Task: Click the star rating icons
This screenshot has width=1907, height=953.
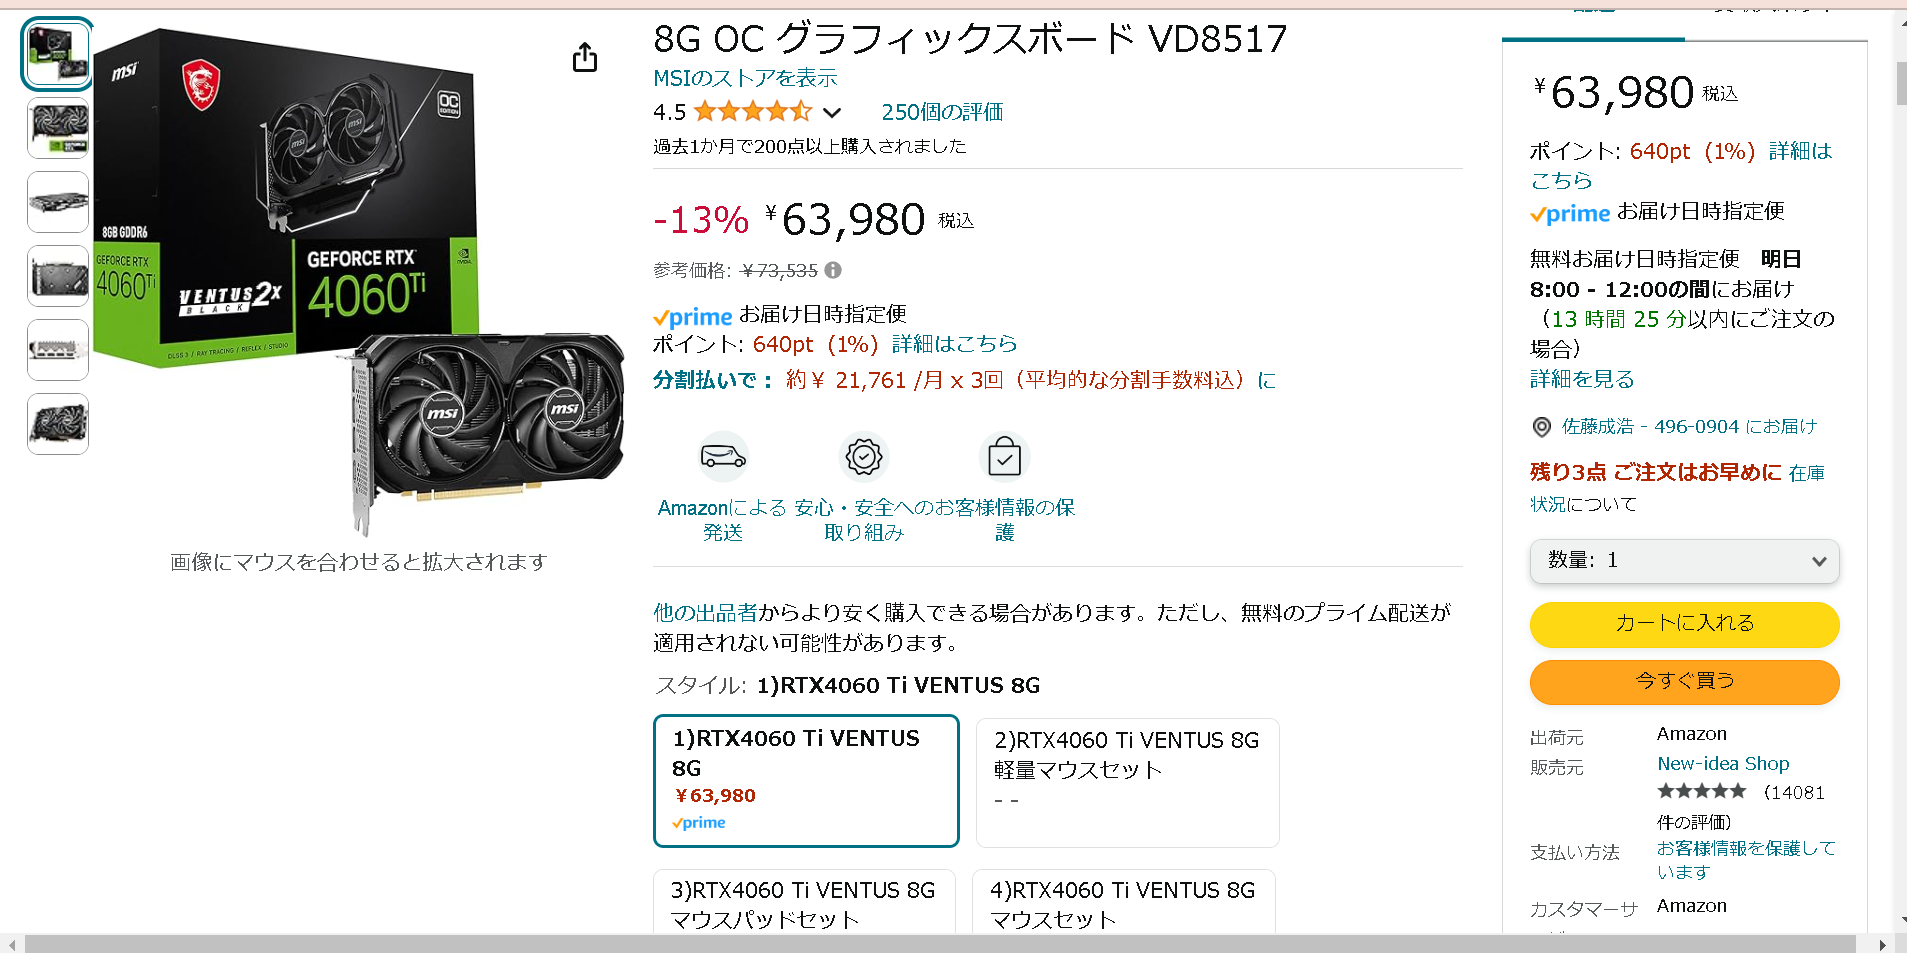Action: [753, 112]
